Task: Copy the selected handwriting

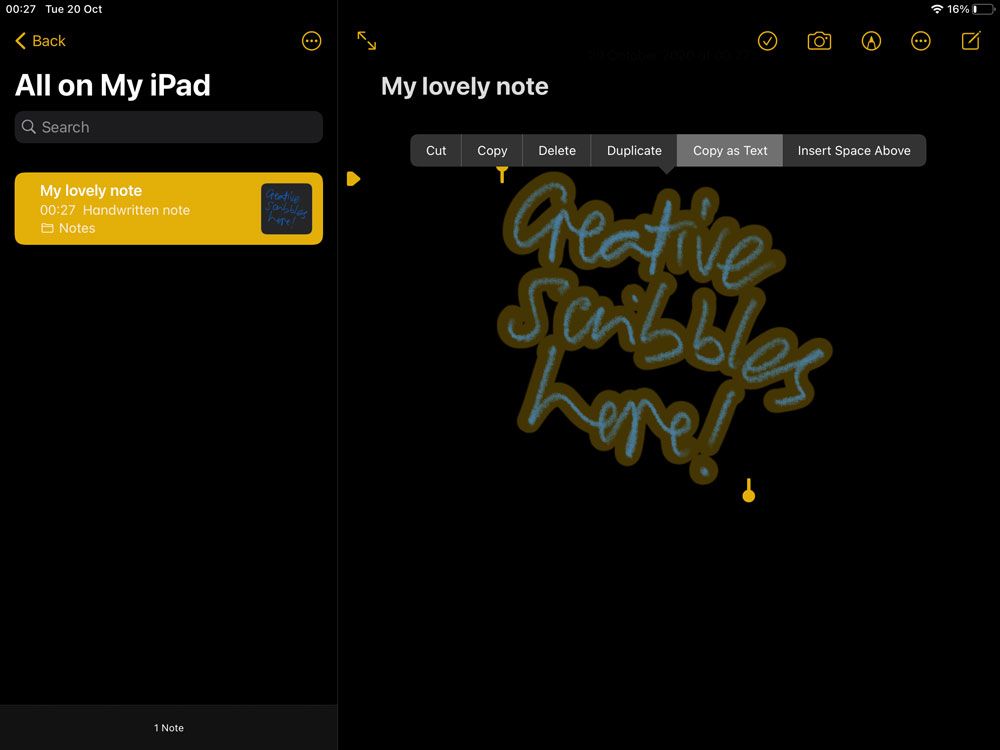Action: tap(491, 150)
